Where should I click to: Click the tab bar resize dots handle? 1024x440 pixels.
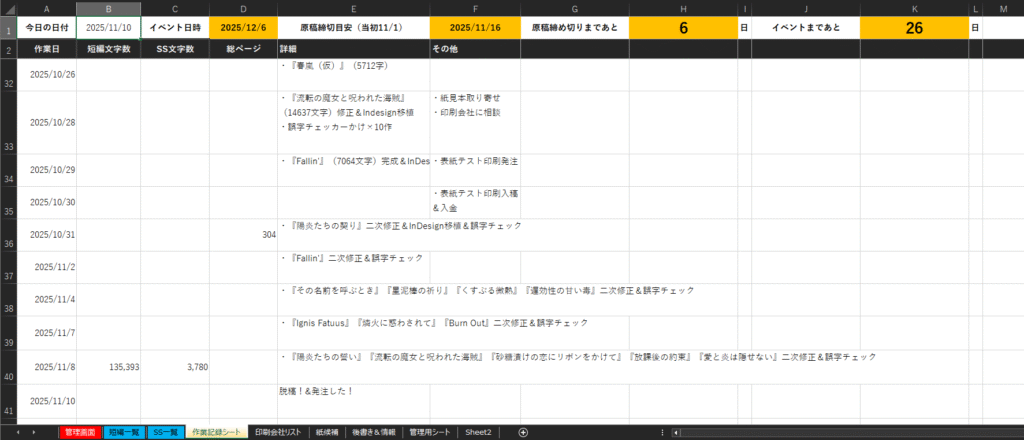[661, 432]
